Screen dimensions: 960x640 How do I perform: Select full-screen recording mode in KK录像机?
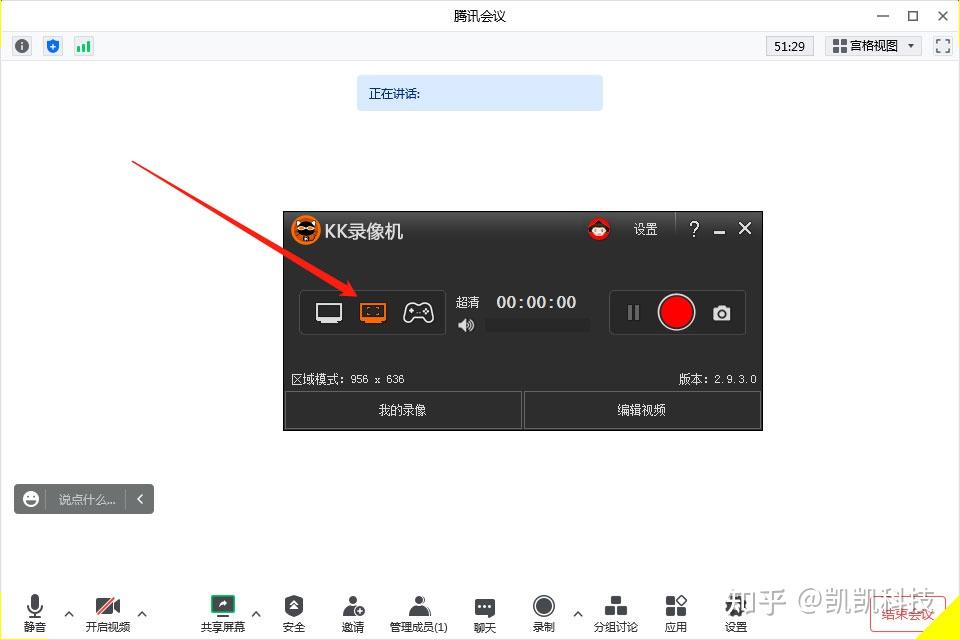click(328, 311)
